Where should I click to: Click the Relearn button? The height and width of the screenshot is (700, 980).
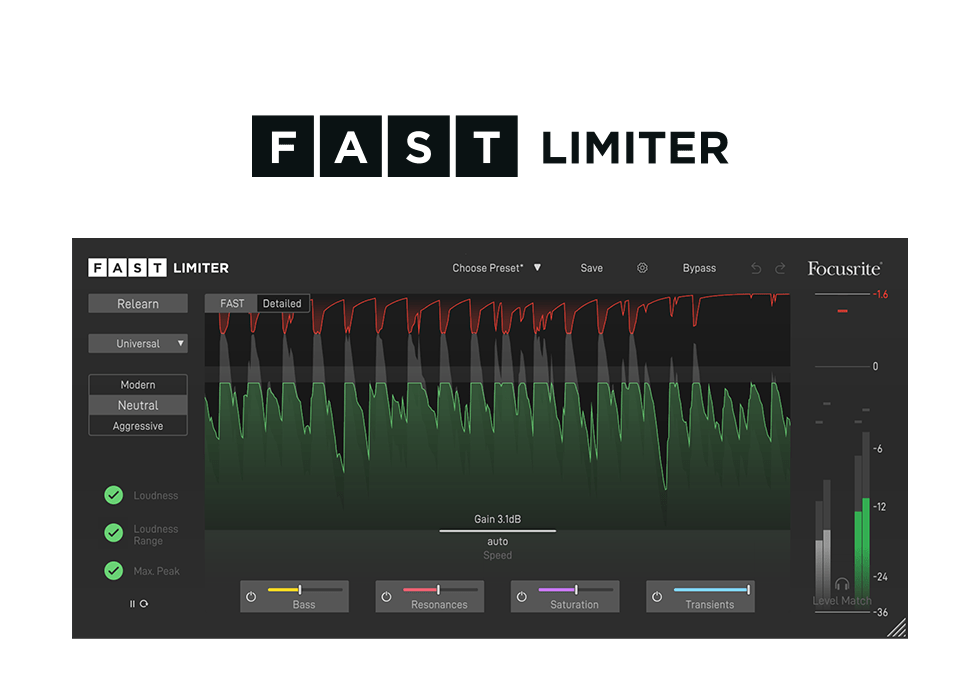coord(138,304)
